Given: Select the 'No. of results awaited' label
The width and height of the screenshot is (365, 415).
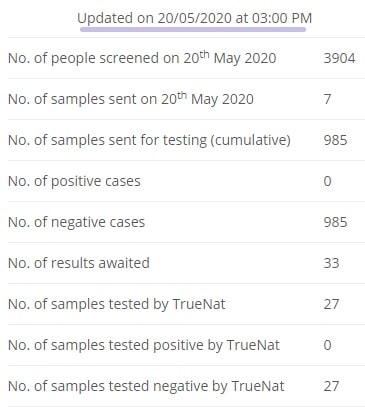Looking at the screenshot, I should click(x=79, y=263).
